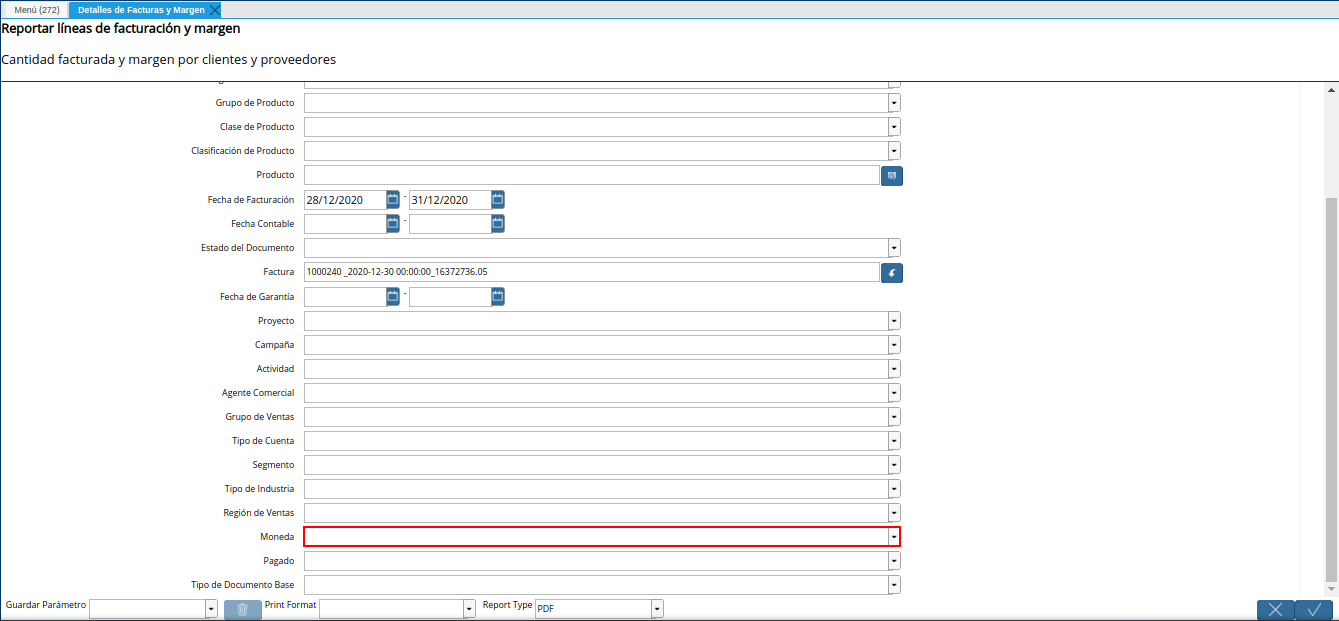This screenshot has height=621, width=1339.
Task: Open the Fecha Contable end calendar icon
Action: 498,224
